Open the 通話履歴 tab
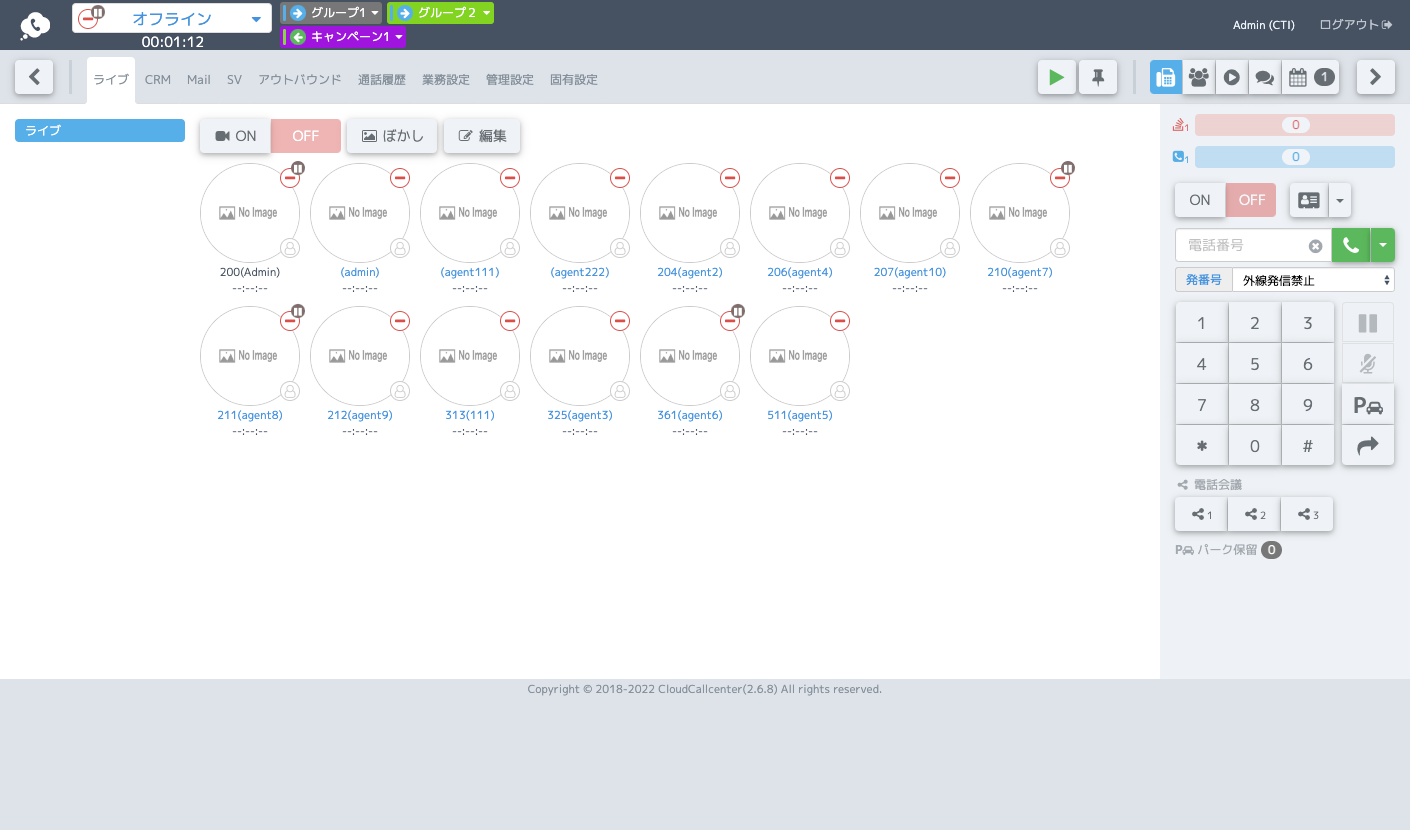Screen dimensions: 1410x830 click(x=382, y=80)
